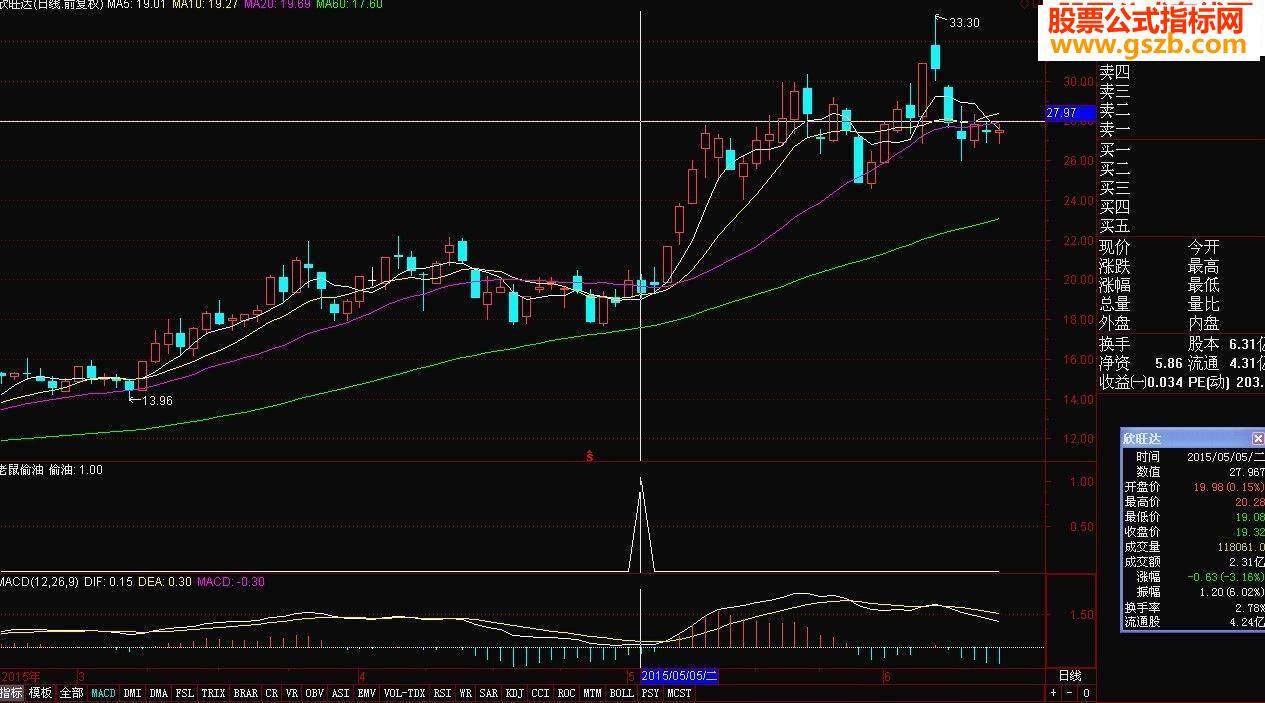
Task: Click the minus zoom button
Action: click(x=1070, y=693)
